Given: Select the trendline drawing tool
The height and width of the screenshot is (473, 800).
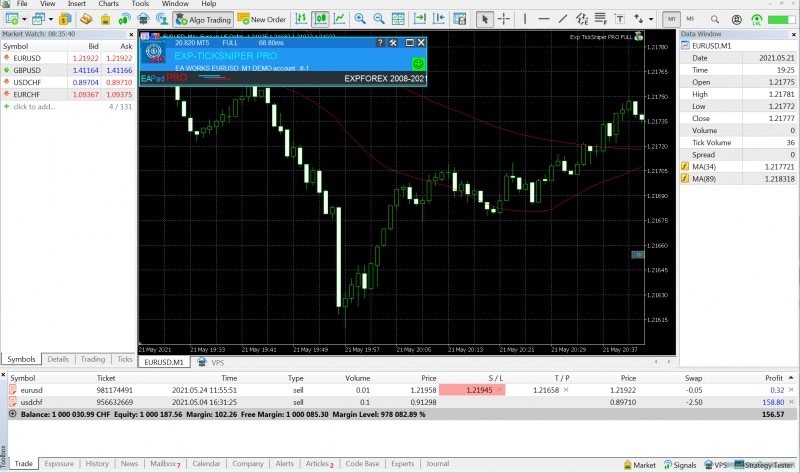Looking at the screenshot, I should tap(563, 19).
